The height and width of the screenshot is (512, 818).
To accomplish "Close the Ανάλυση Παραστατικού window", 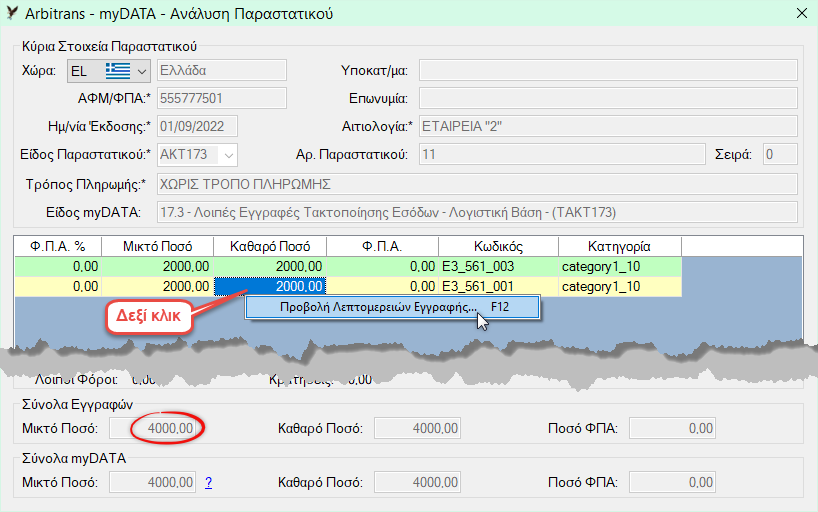I will point(802,13).
